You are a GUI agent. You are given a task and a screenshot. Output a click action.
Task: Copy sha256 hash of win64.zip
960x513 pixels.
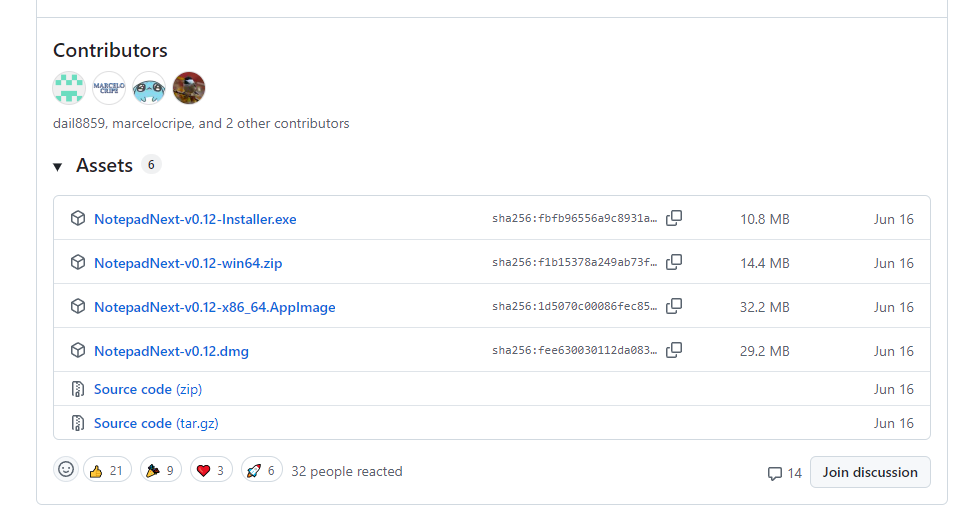(x=674, y=263)
